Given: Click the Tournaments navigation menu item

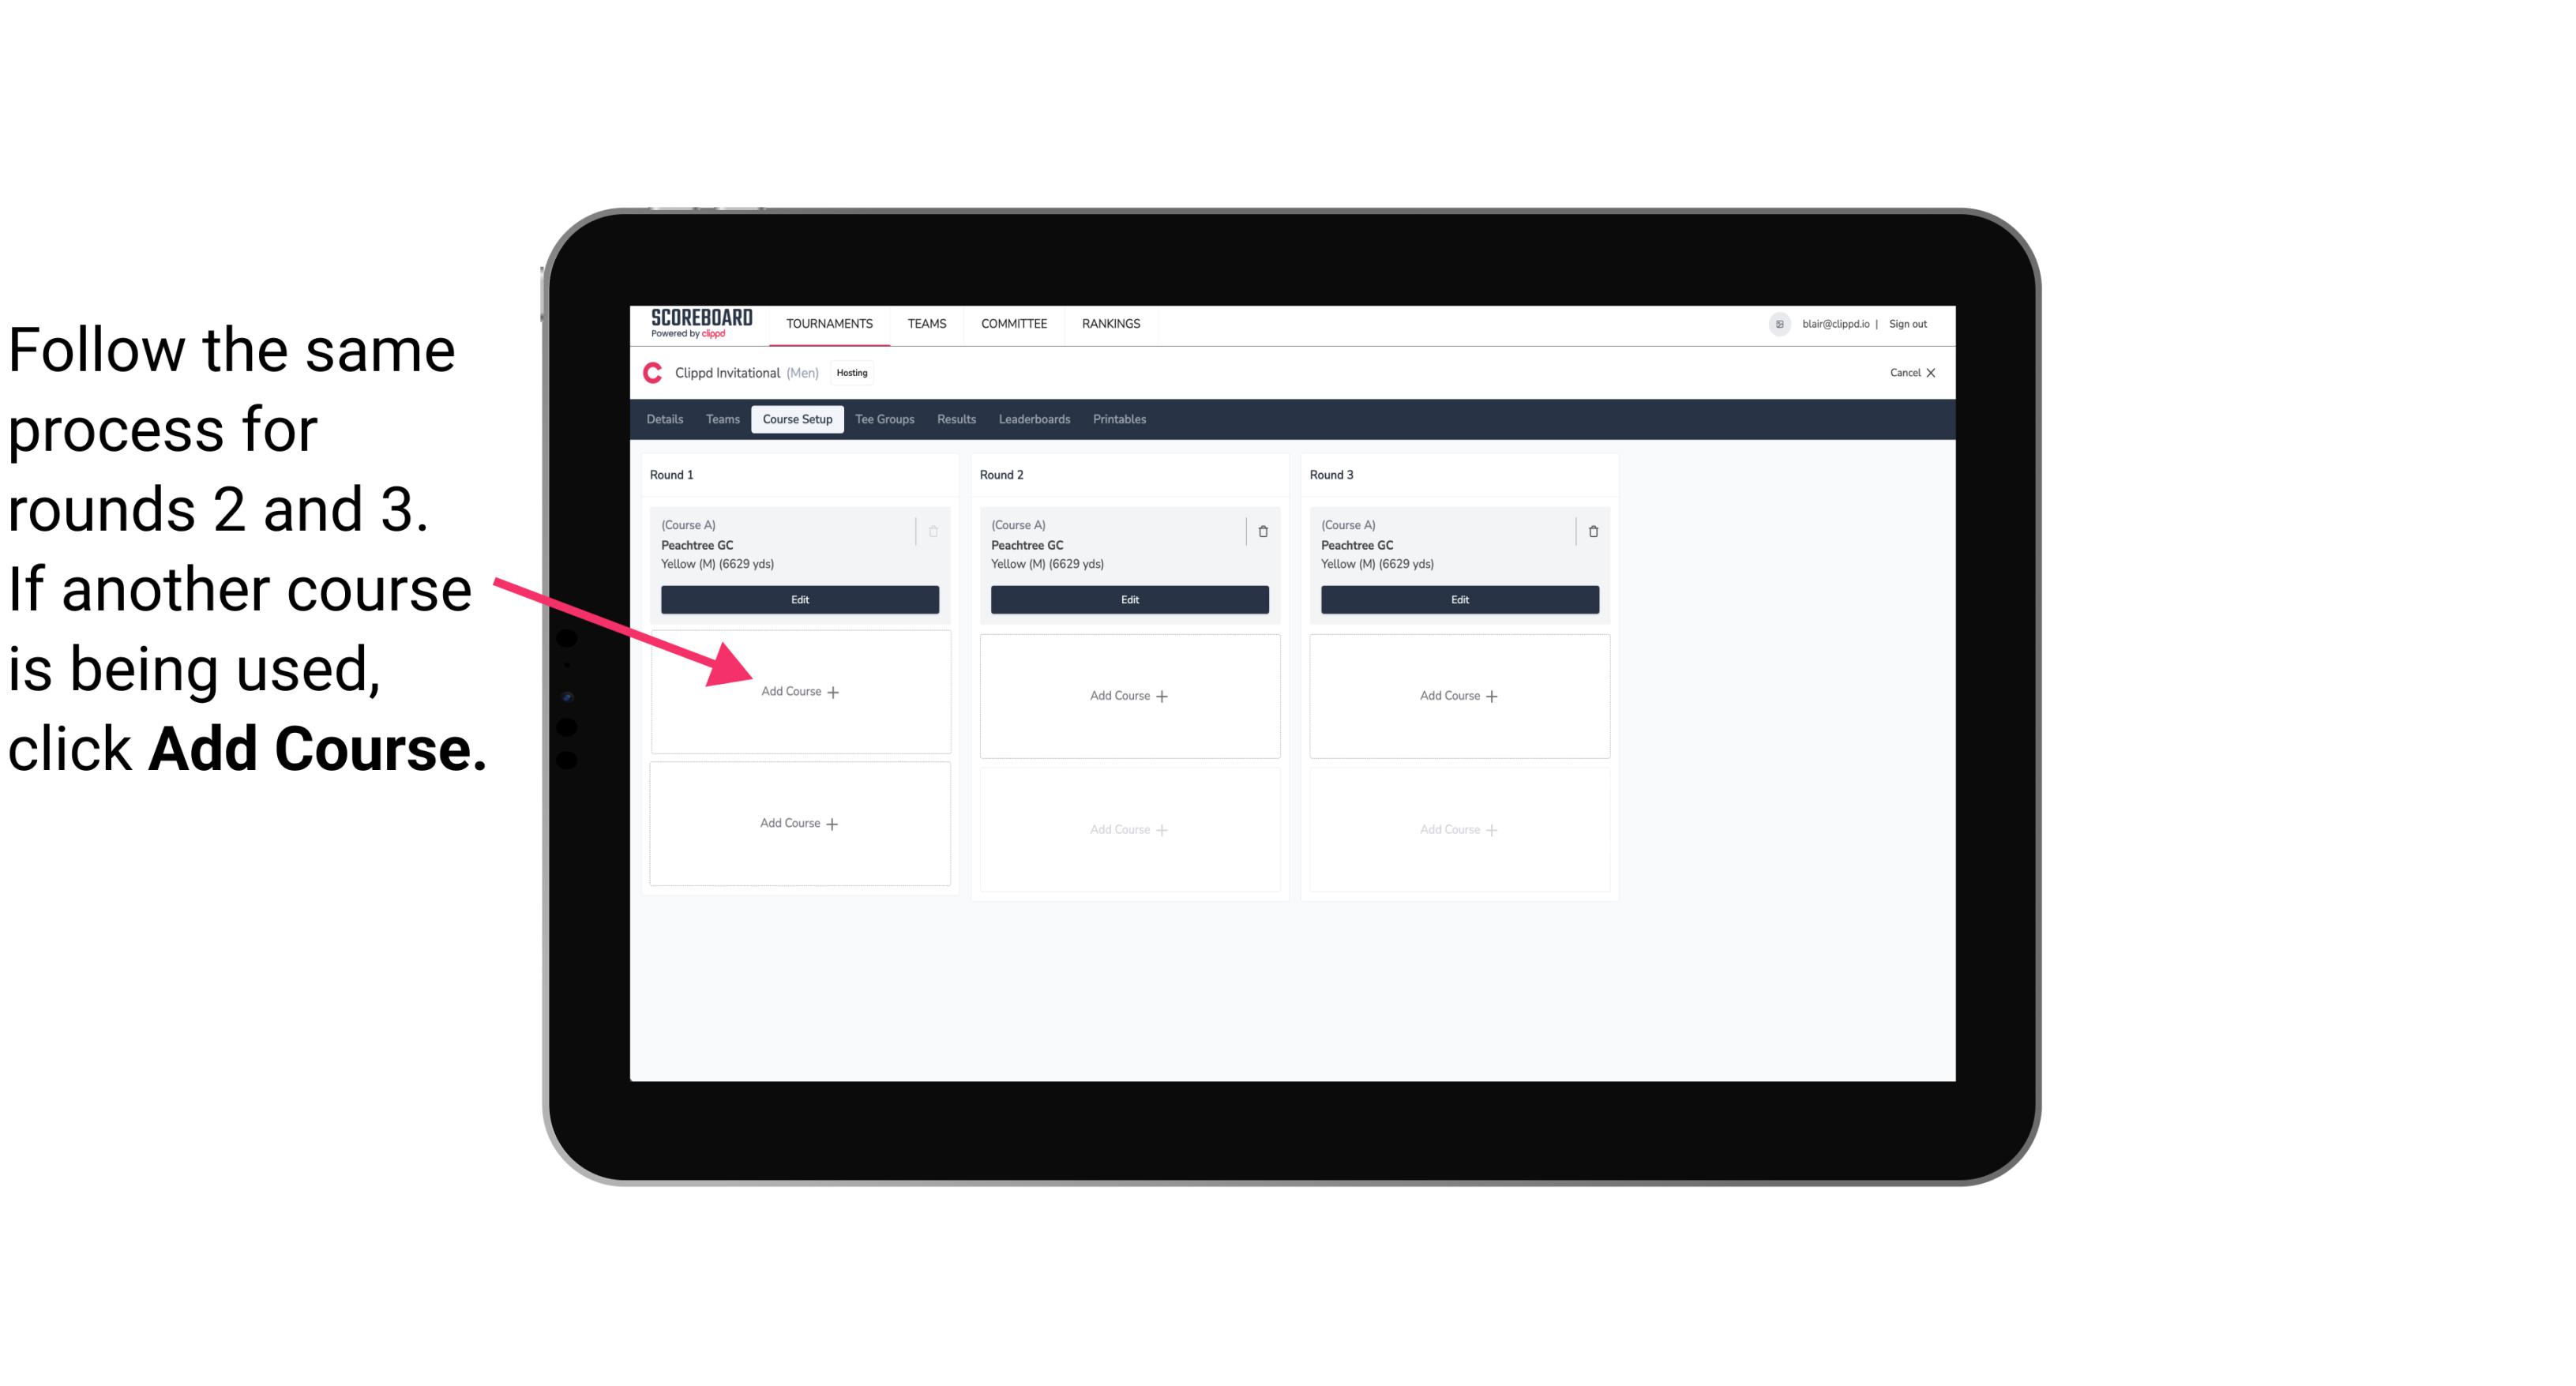Looking at the screenshot, I should tap(829, 322).
